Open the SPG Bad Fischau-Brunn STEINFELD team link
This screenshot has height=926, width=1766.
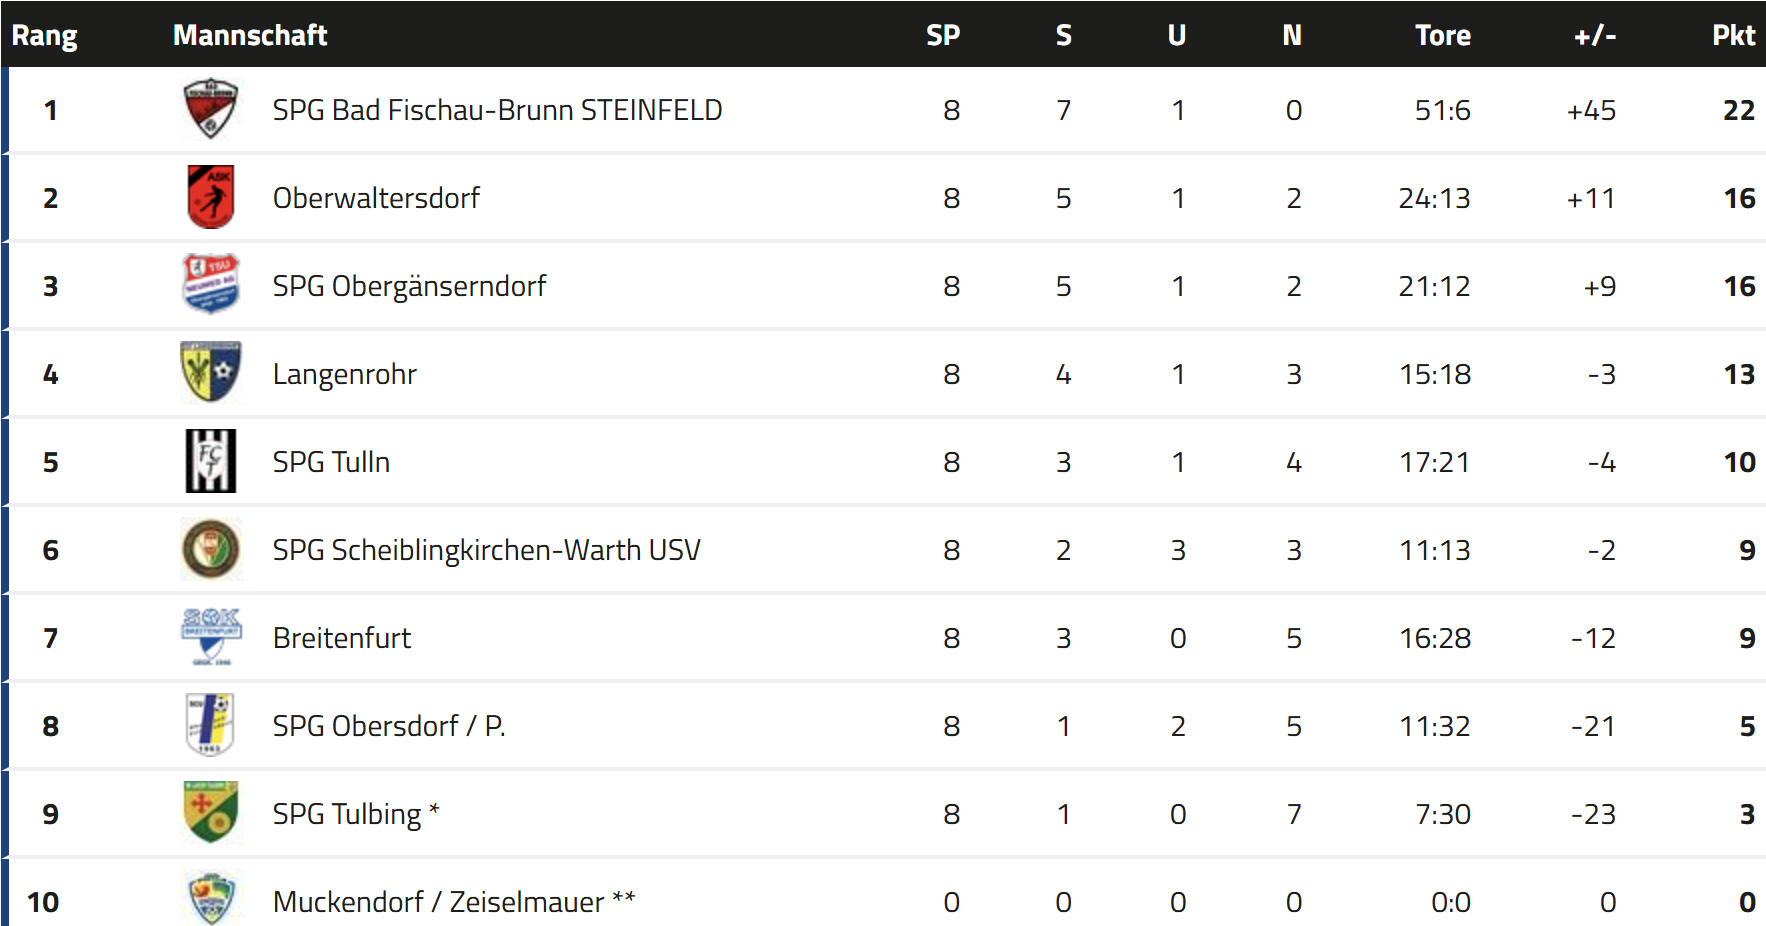pos(497,110)
